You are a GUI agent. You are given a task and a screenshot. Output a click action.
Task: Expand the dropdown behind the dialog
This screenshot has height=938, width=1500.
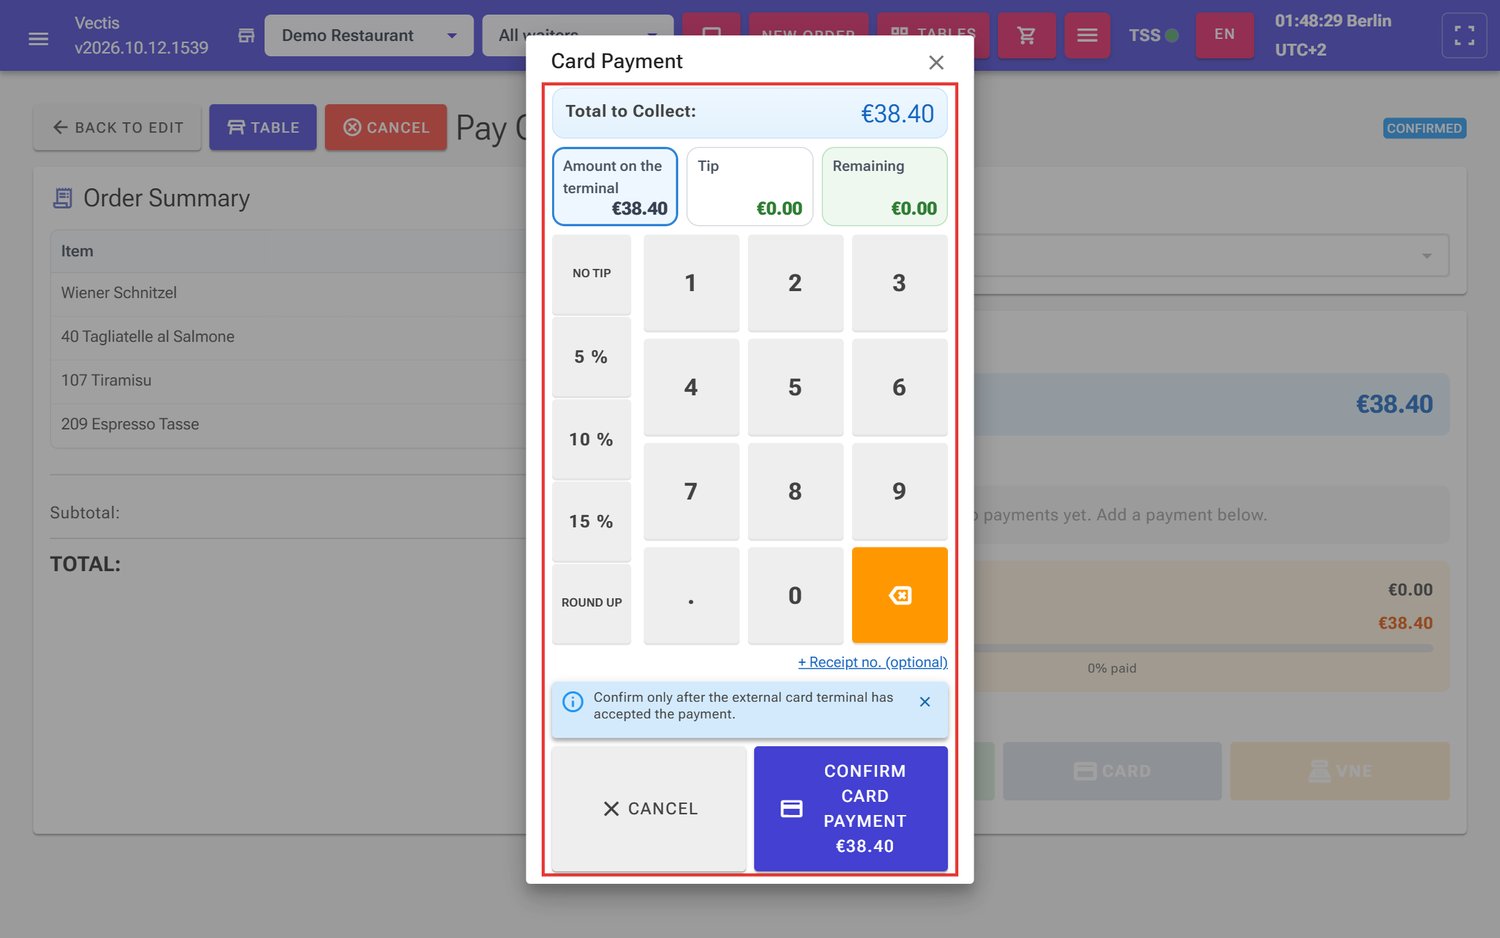[1426, 256]
